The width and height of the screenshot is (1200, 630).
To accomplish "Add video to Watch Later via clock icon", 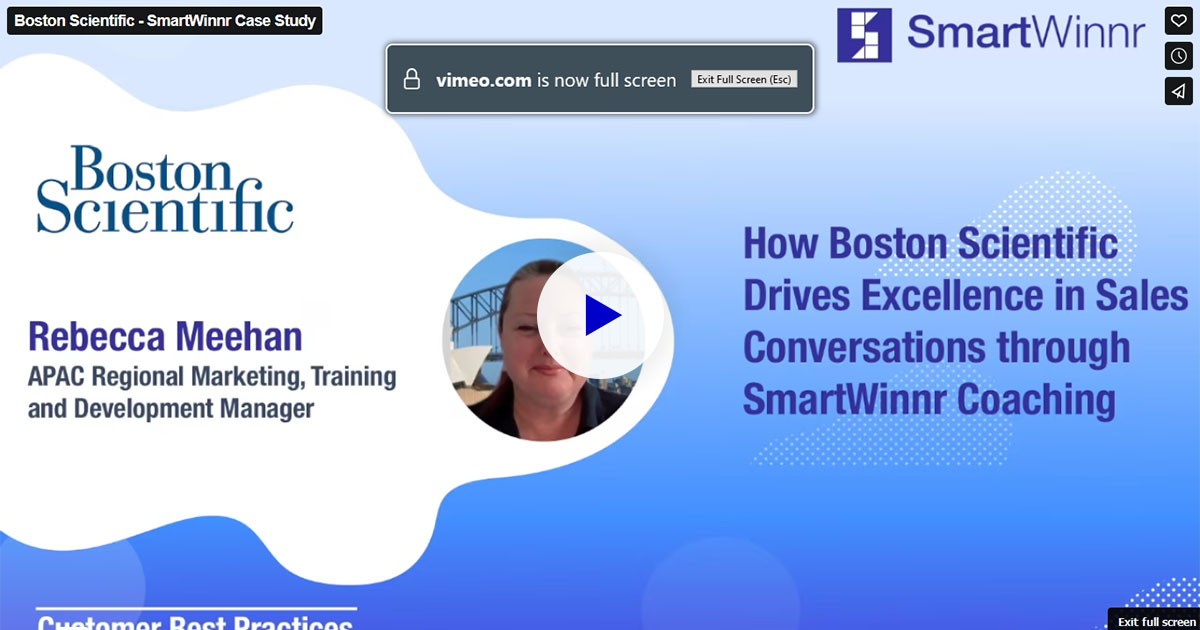I will click(1179, 56).
